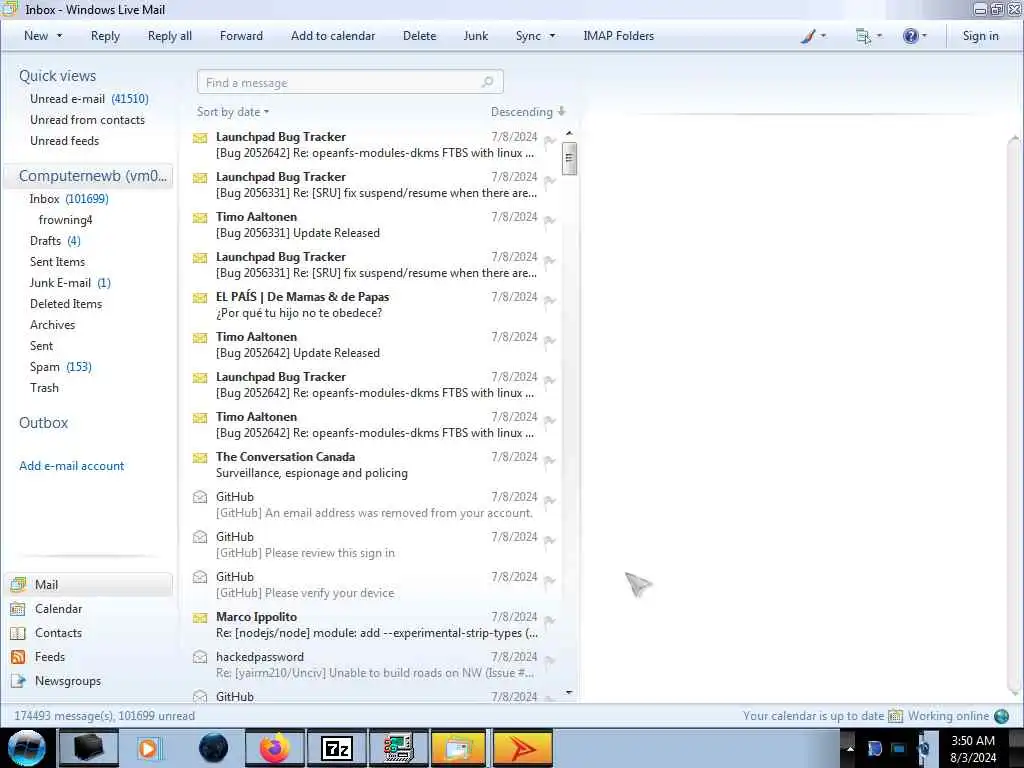Click envelope icon of EL PAÍS message
This screenshot has width=1024, height=768.
(x=200, y=298)
